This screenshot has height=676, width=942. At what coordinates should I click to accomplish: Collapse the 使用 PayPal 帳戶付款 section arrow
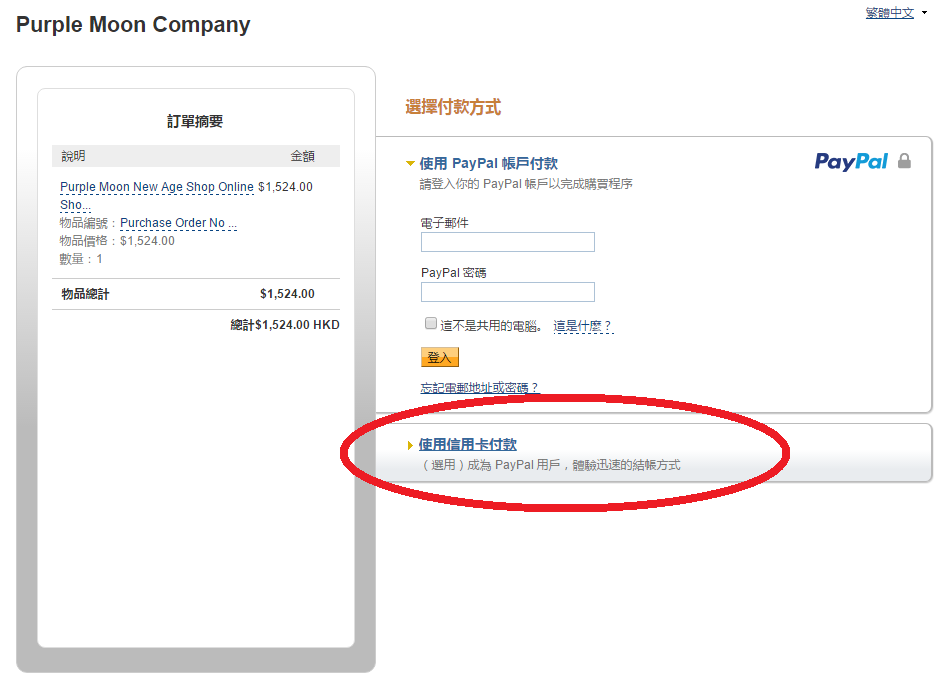[410, 163]
